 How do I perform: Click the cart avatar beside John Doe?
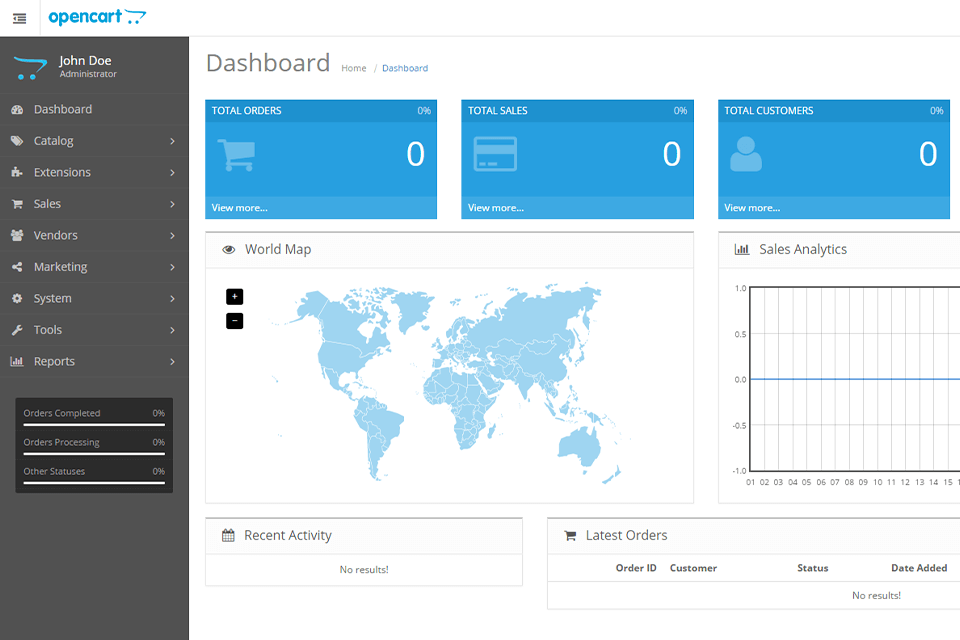(x=30, y=67)
